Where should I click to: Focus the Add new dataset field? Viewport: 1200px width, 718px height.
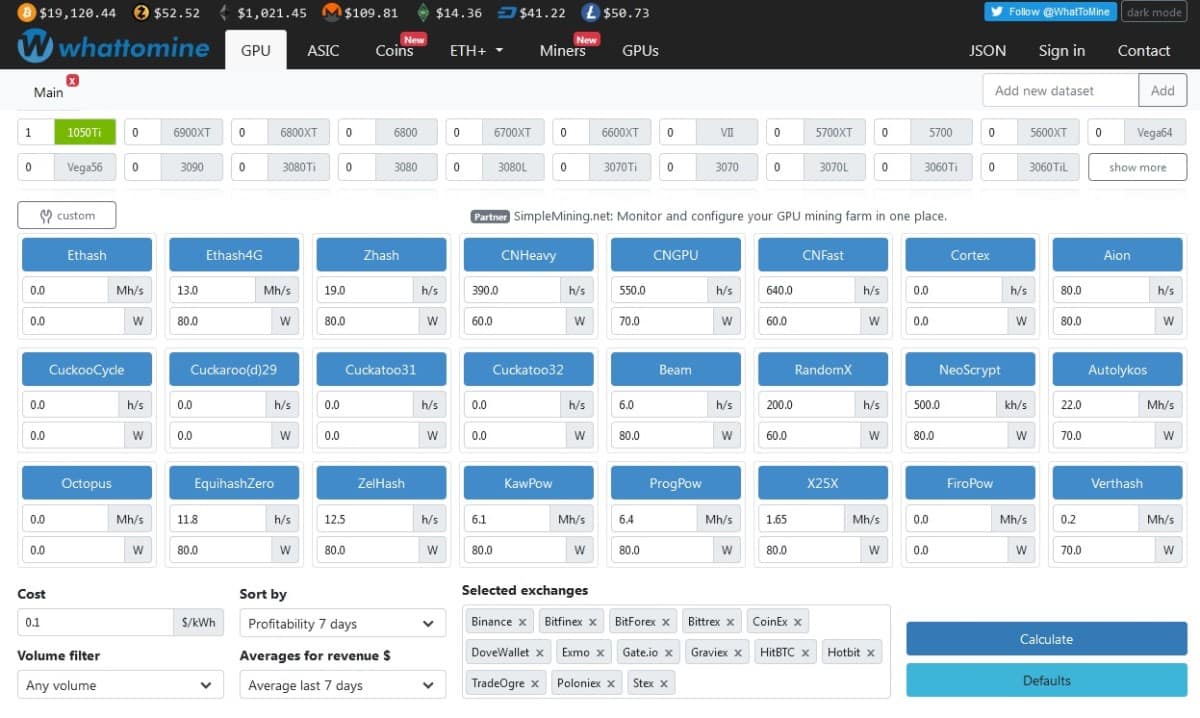(x=1061, y=90)
